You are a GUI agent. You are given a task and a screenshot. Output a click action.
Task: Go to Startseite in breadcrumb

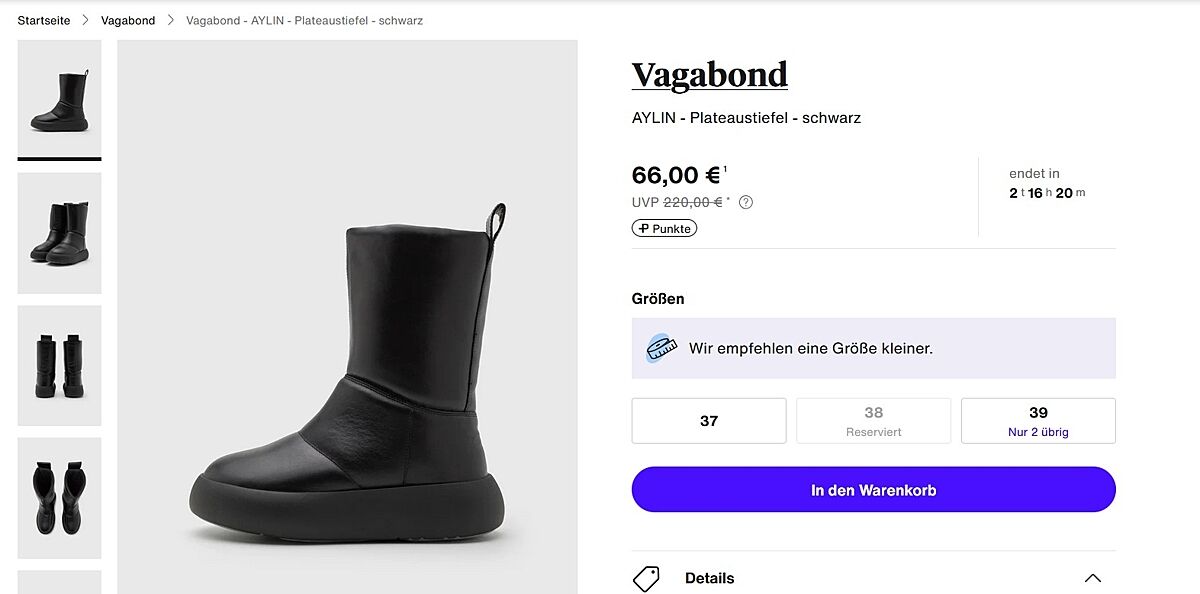tap(44, 20)
